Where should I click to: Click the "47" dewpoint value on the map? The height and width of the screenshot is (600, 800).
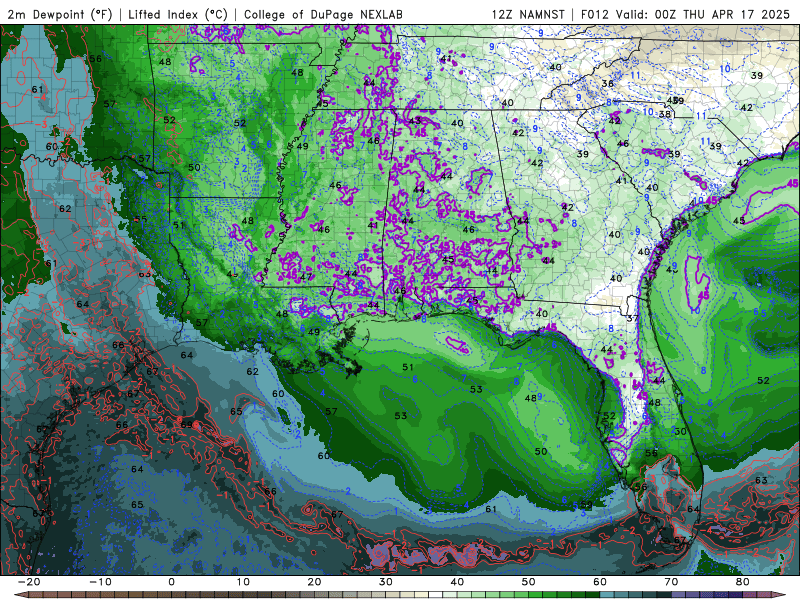pos(306,277)
